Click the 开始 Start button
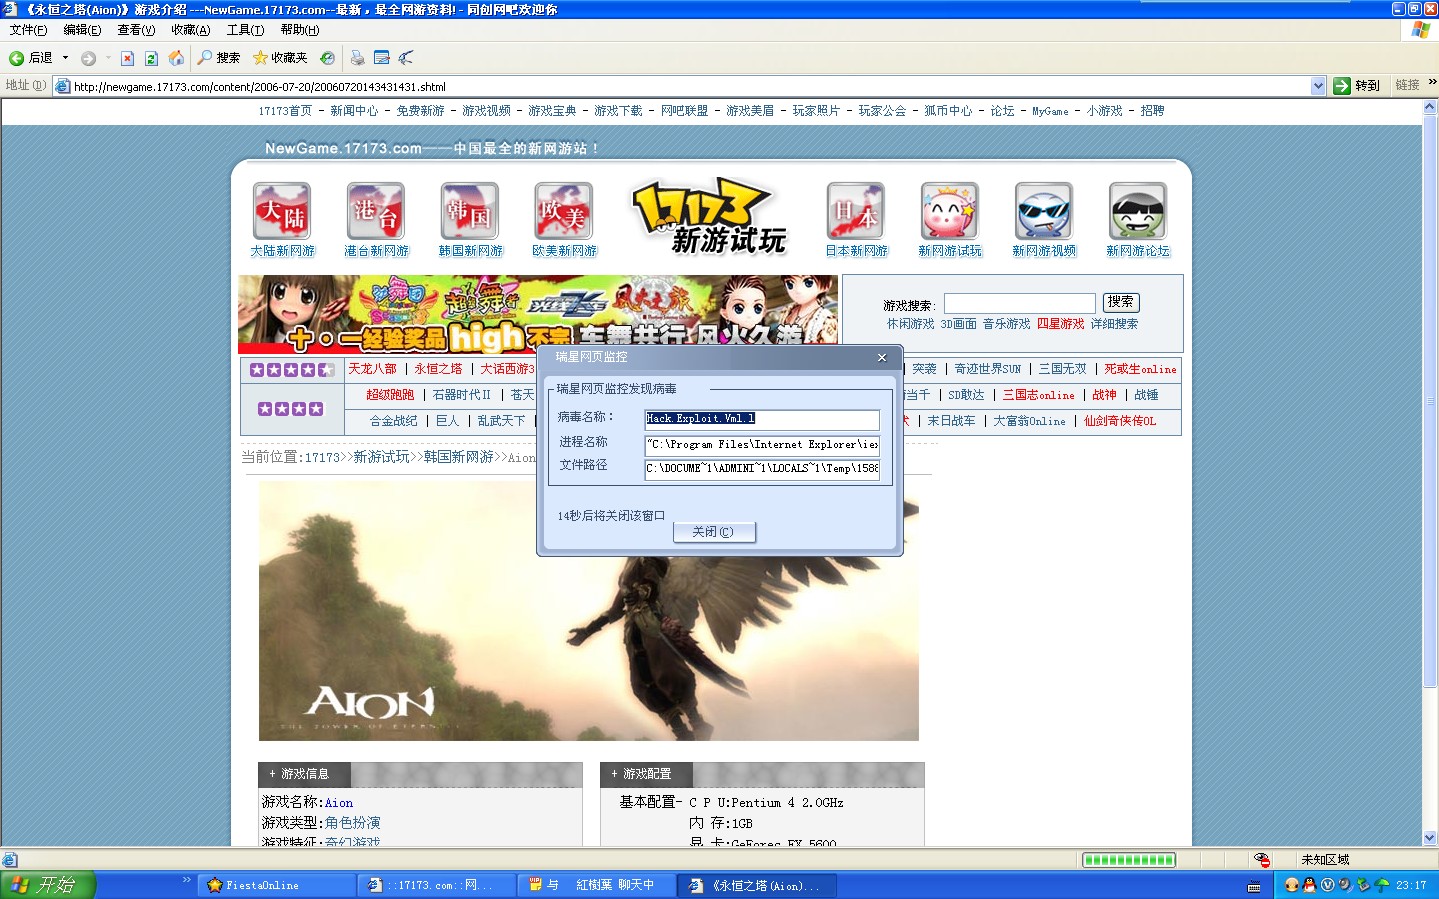This screenshot has height=899, width=1439. coord(47,885)
